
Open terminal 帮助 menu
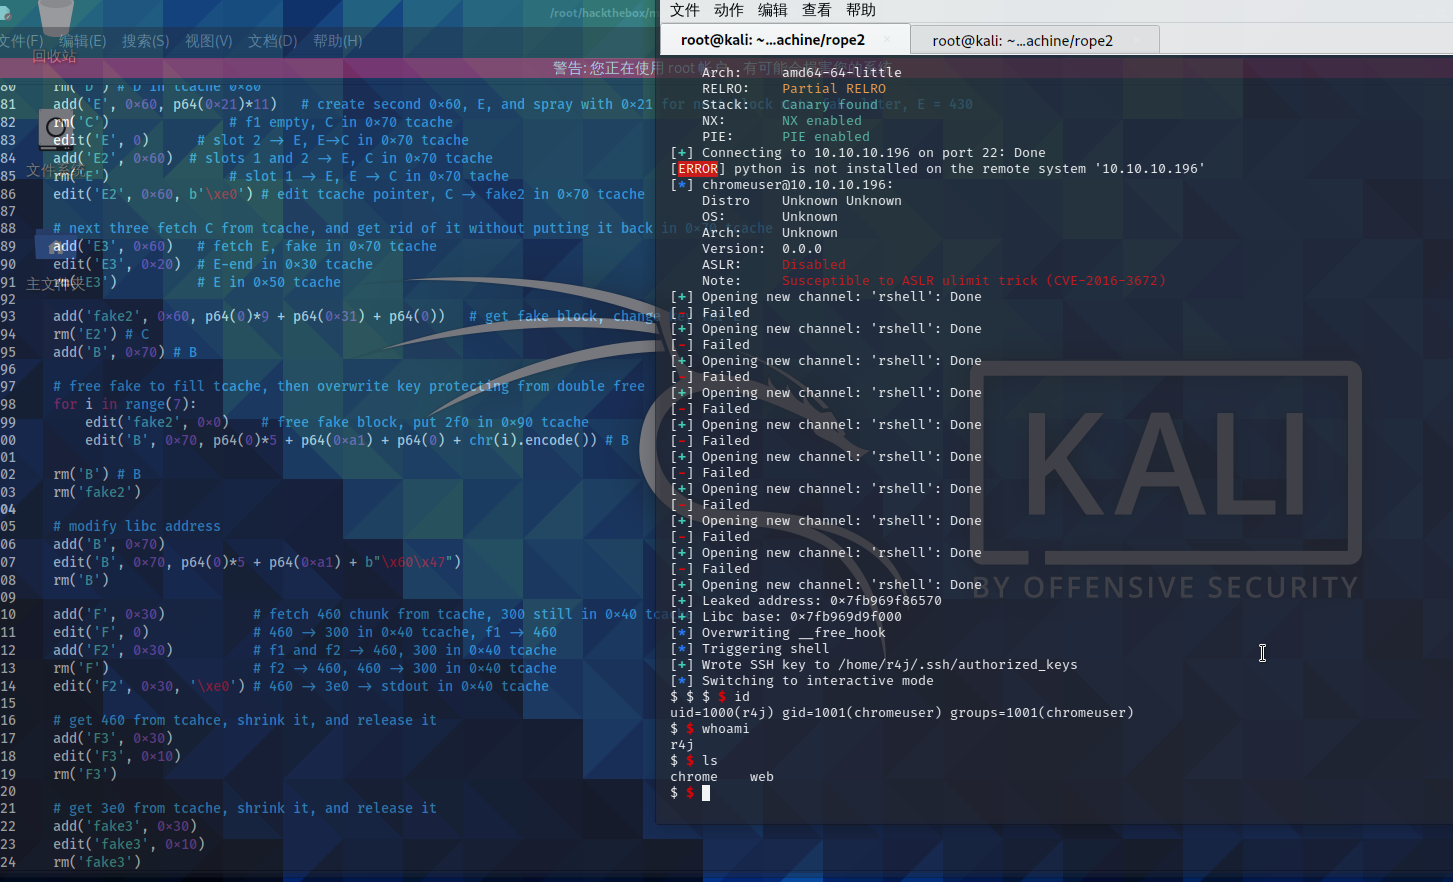click(861, 10)
